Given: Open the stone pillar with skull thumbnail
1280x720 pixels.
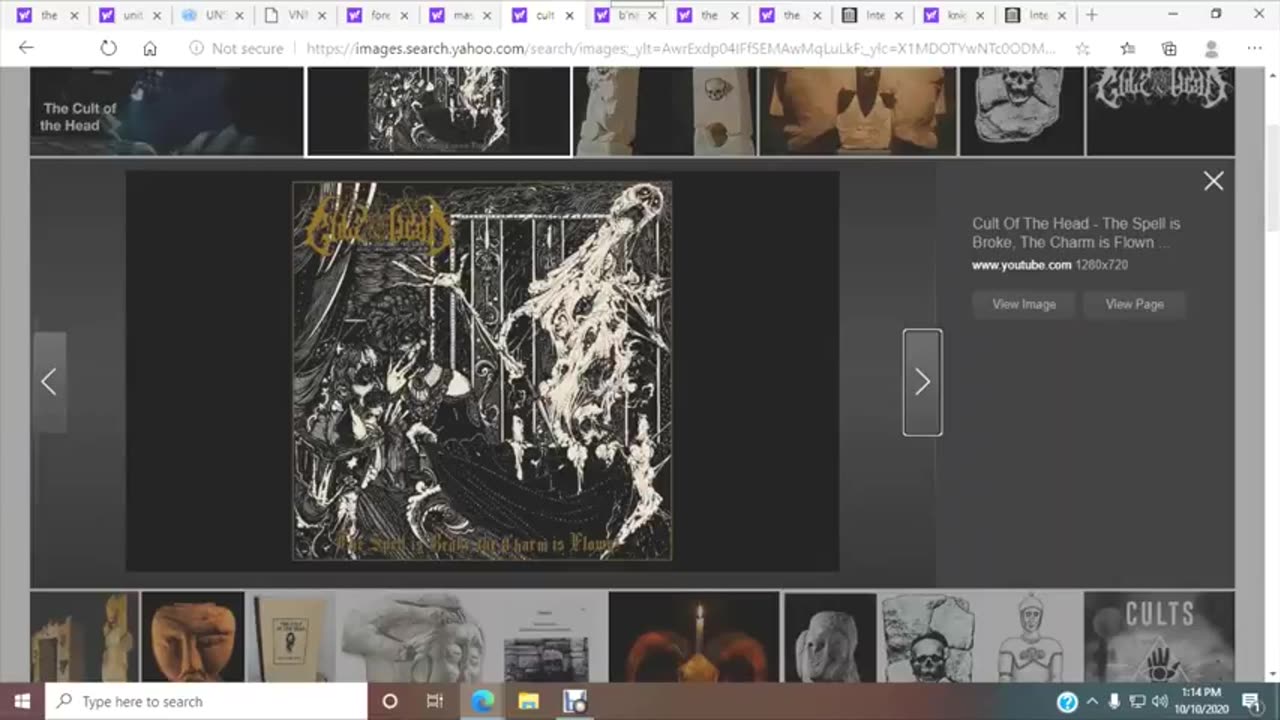Looking at the screenshot, I should pos(665,111).
